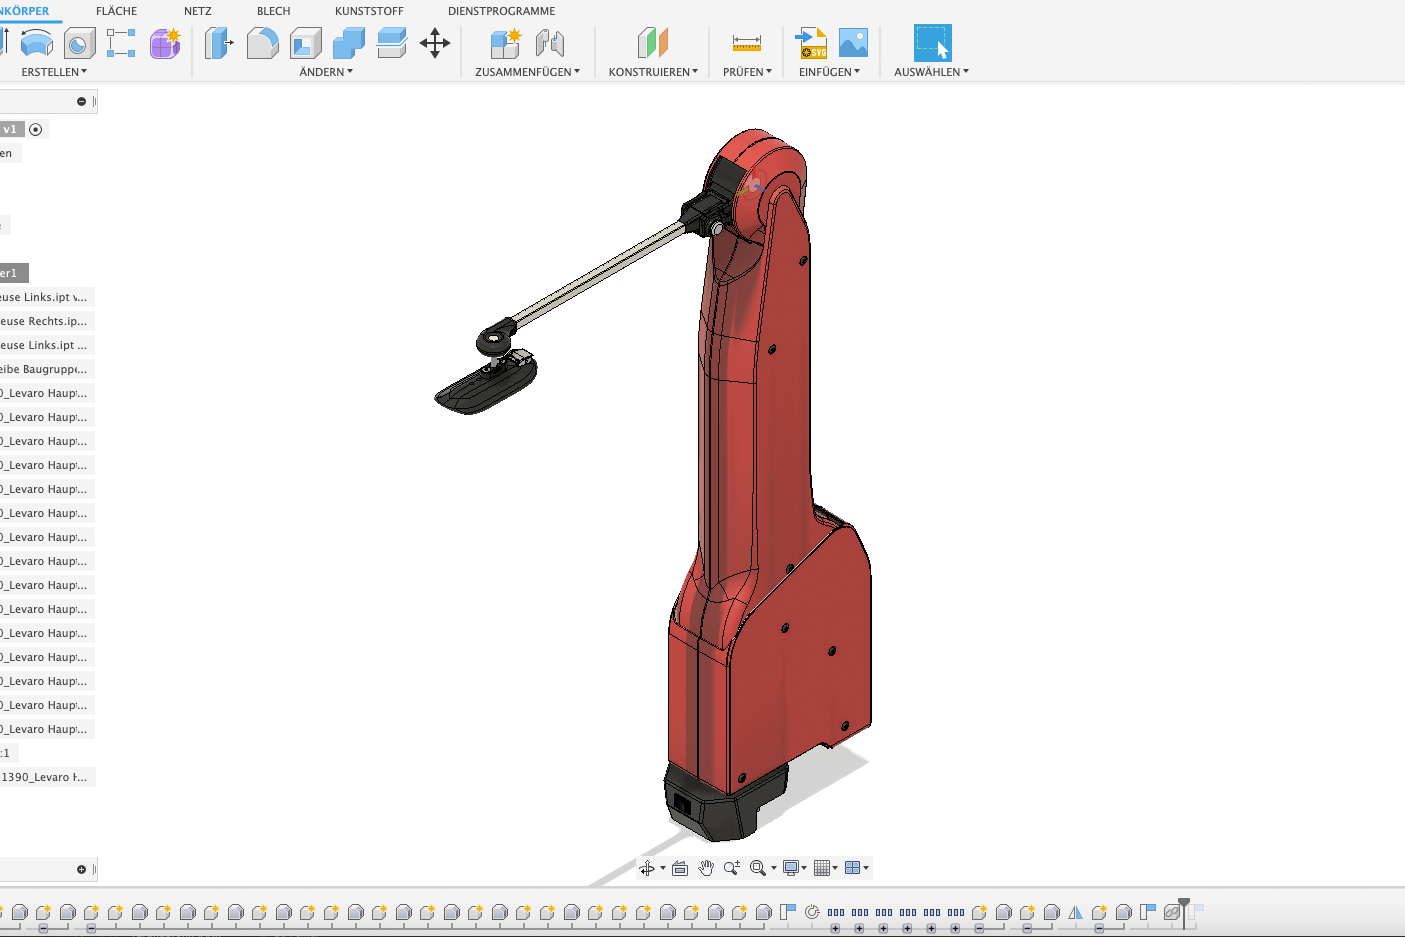This screenshot has width=1405, height=937.
Task: Select the Zoom magnifier tool
Action: click(x=732, y=868)
